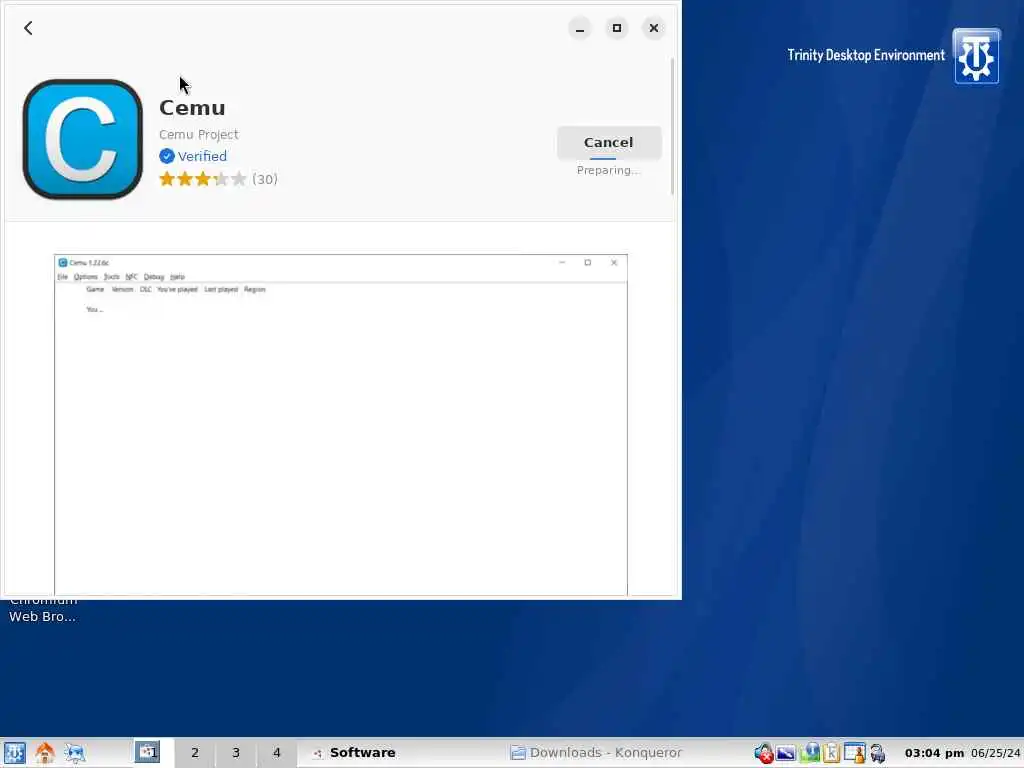Click the Verified badge link
This screenshot has height=768, width=1024.
(193, 156)
